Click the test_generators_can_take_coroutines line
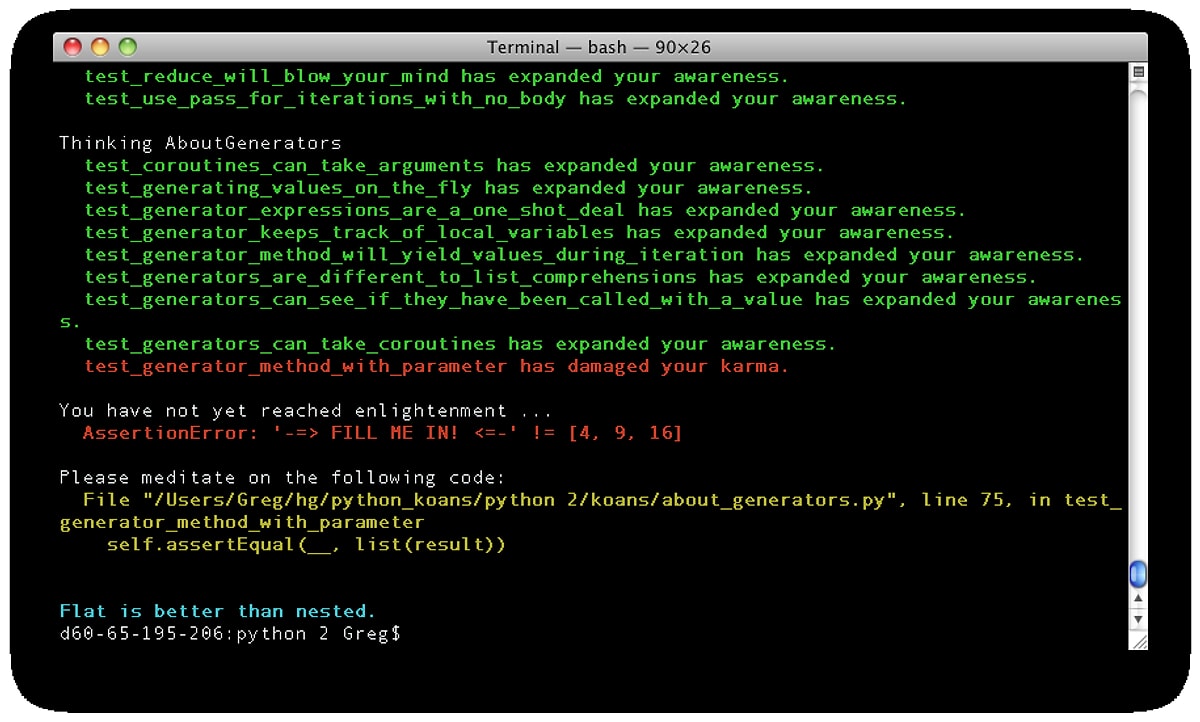The width and height of the screenshot is (1200, 722). (x=460, y=344)
